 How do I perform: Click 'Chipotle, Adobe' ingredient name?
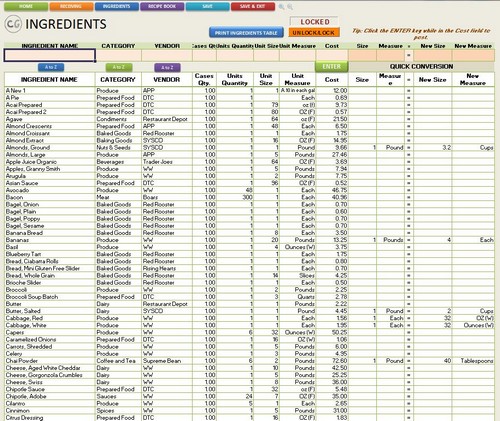coord(26,396)
